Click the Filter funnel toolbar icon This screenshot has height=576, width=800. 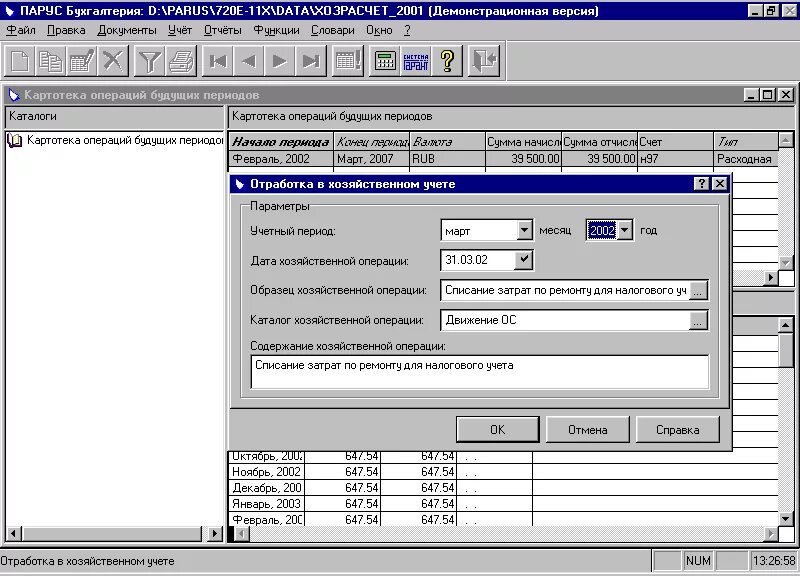pos(149,61)
